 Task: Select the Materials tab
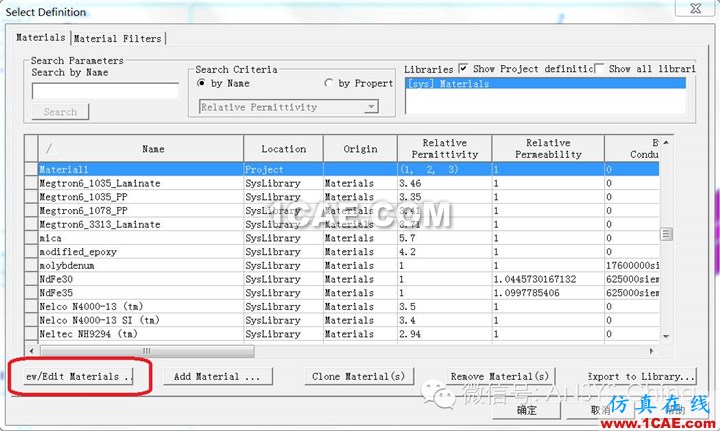(41, 38)
